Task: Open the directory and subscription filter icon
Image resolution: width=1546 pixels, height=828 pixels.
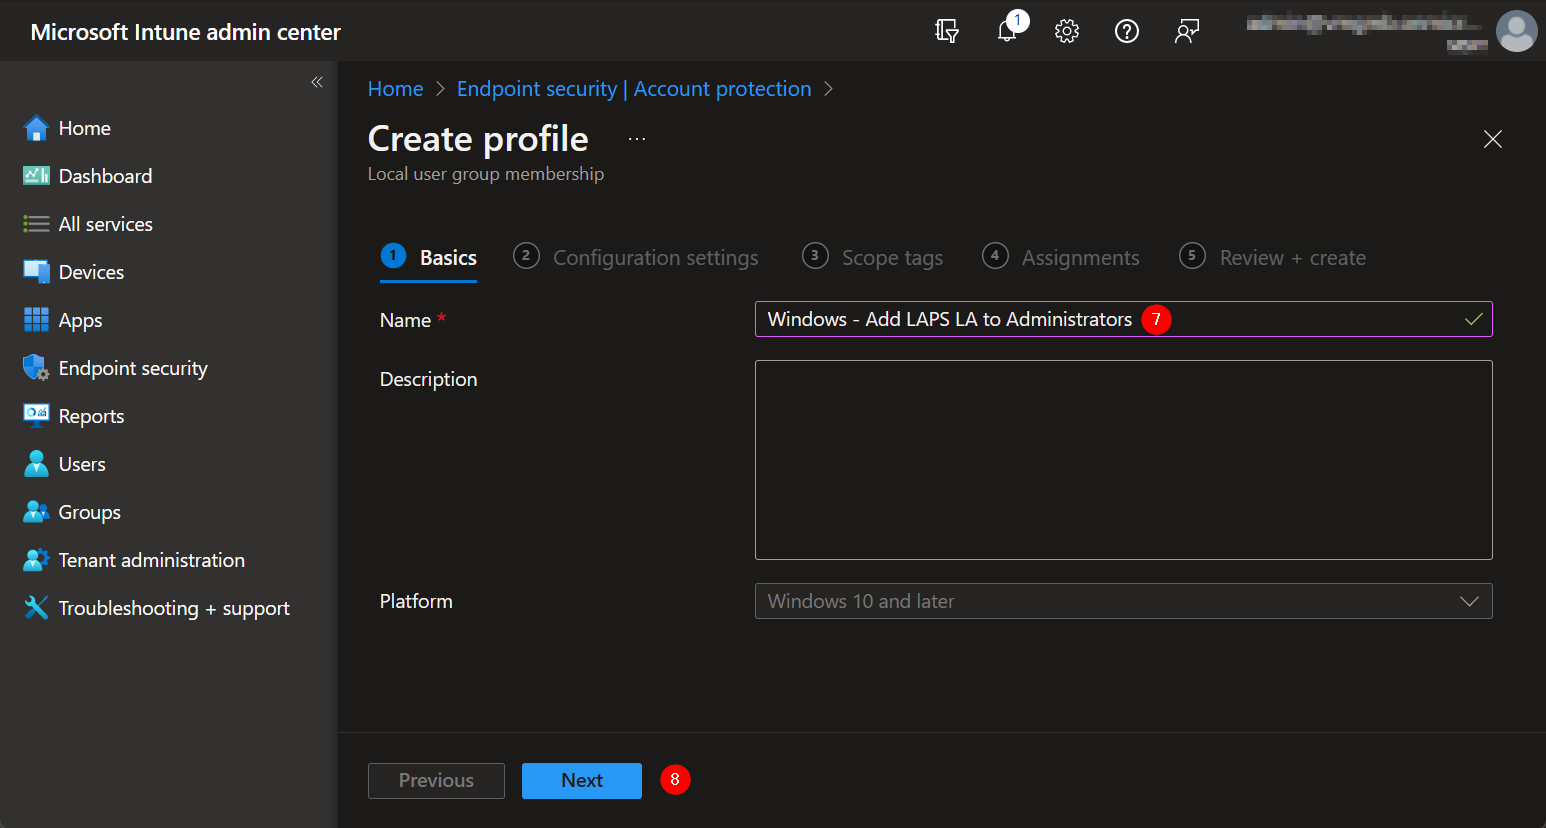Action: pyautogui.click(x=947, y=31)
